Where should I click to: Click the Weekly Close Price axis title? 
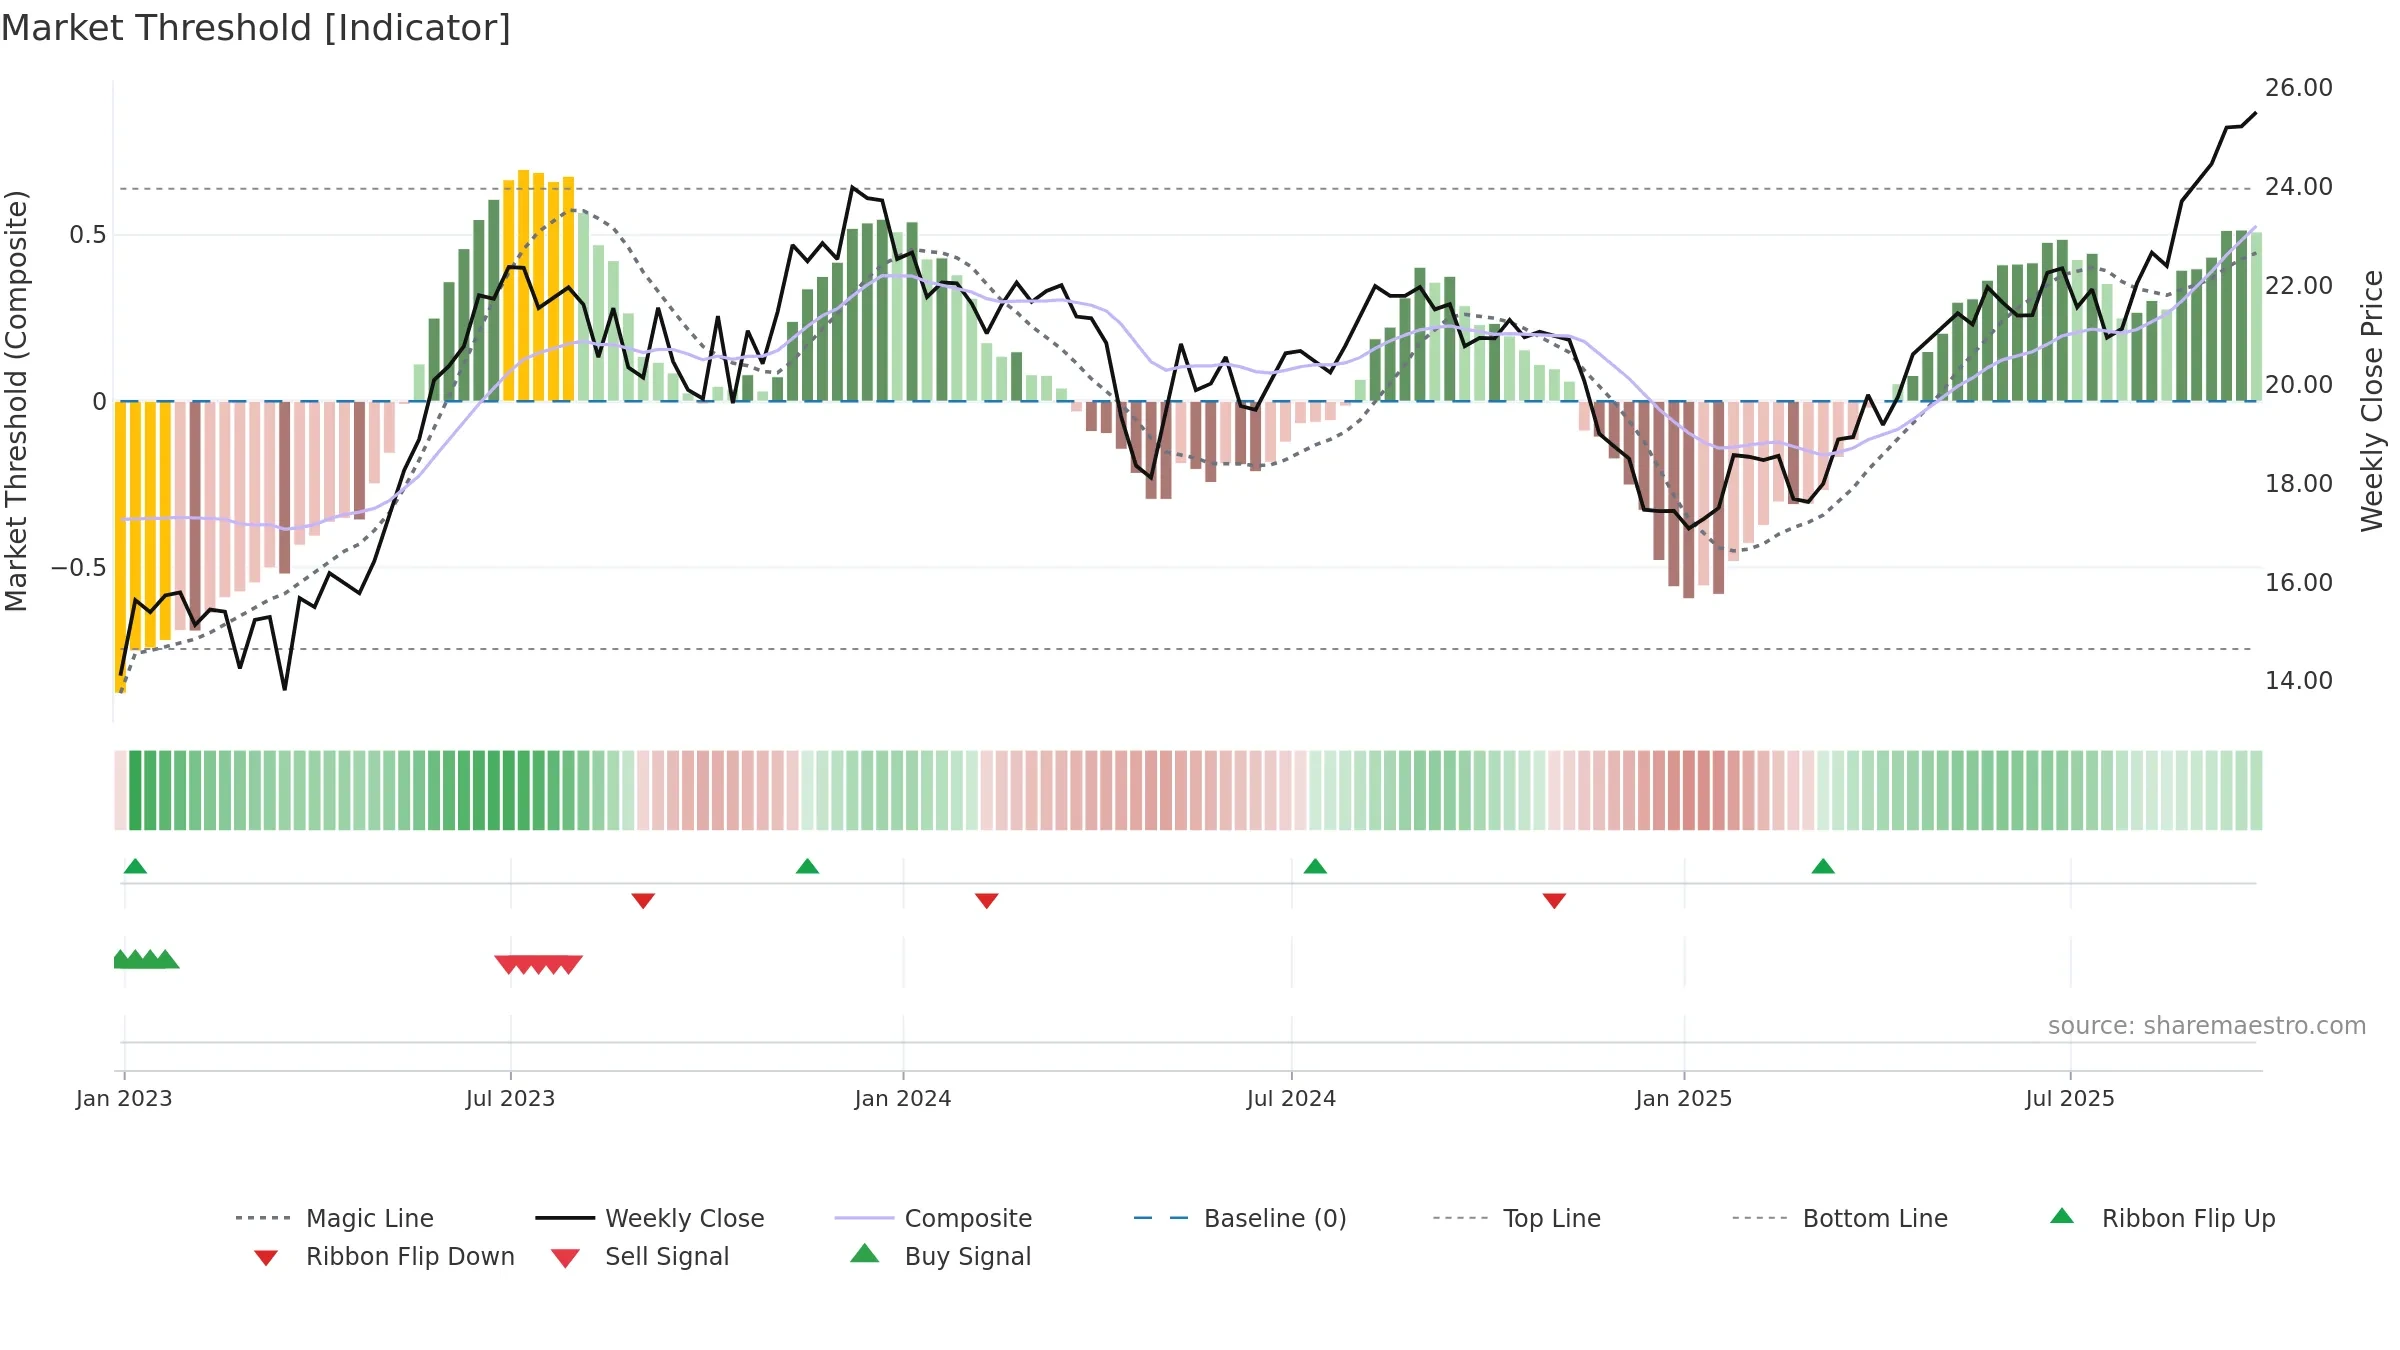2372,401
